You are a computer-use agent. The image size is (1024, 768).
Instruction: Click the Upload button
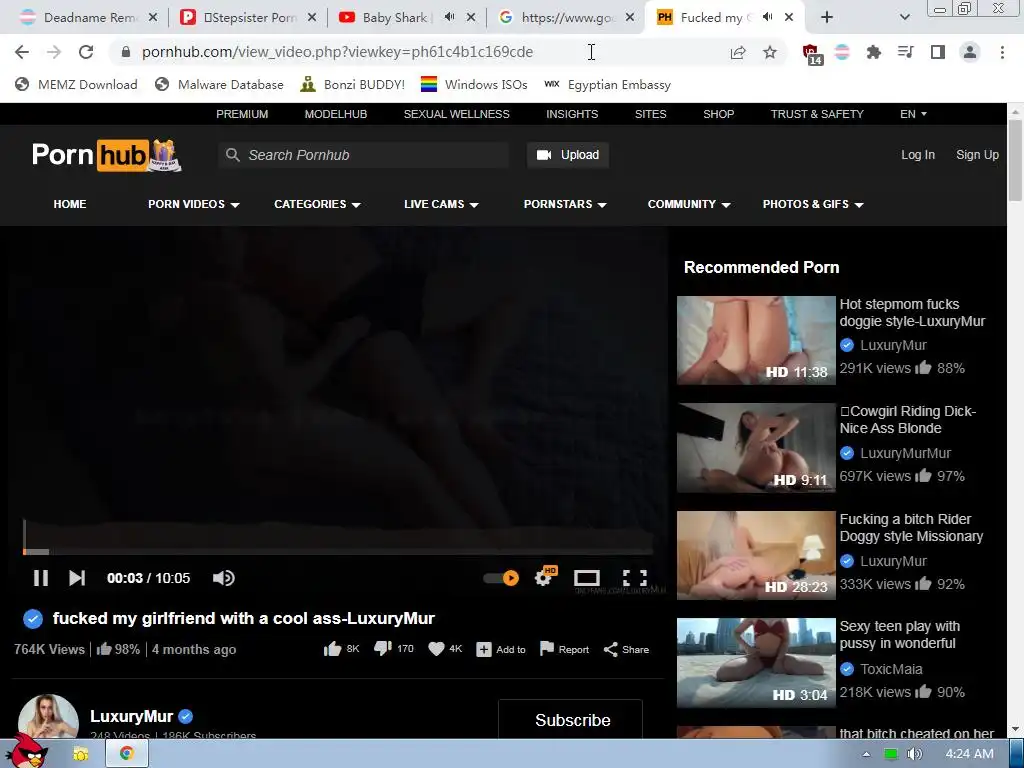[568, 155]
